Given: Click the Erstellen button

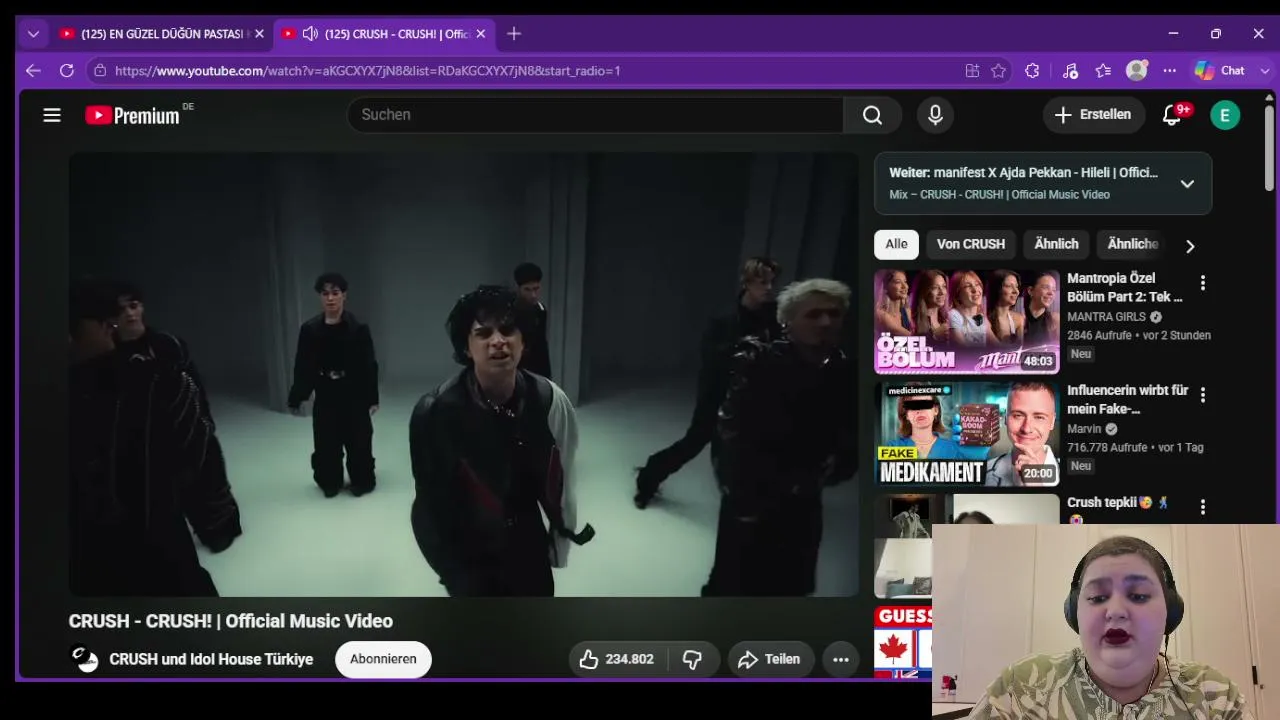Looking at the screenshot, I should tap(1092, 115).
